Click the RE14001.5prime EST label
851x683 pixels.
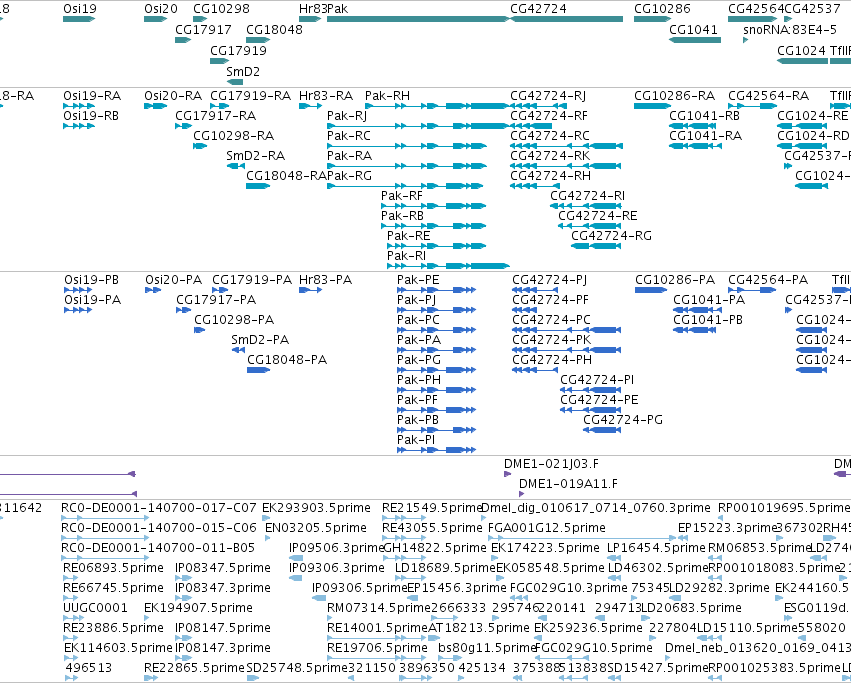(377, 628)
